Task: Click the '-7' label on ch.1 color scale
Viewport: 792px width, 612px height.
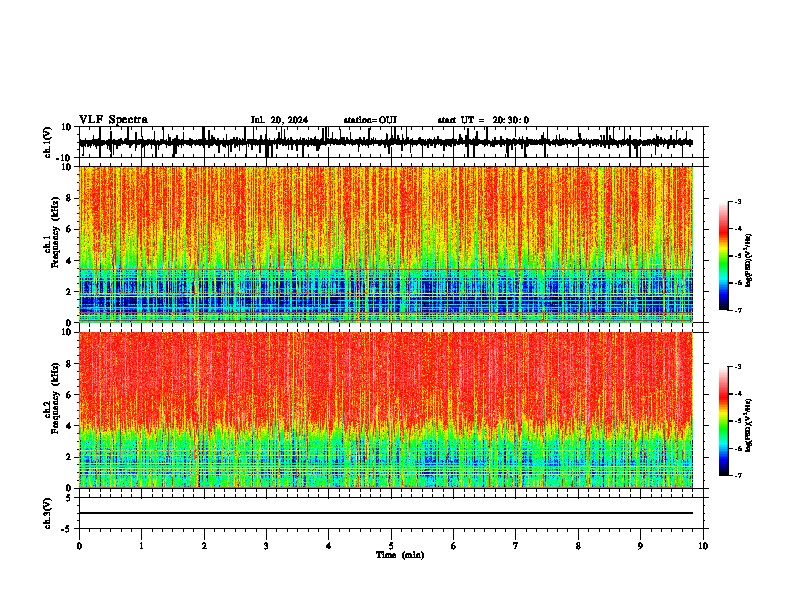Action: point(738,310)
